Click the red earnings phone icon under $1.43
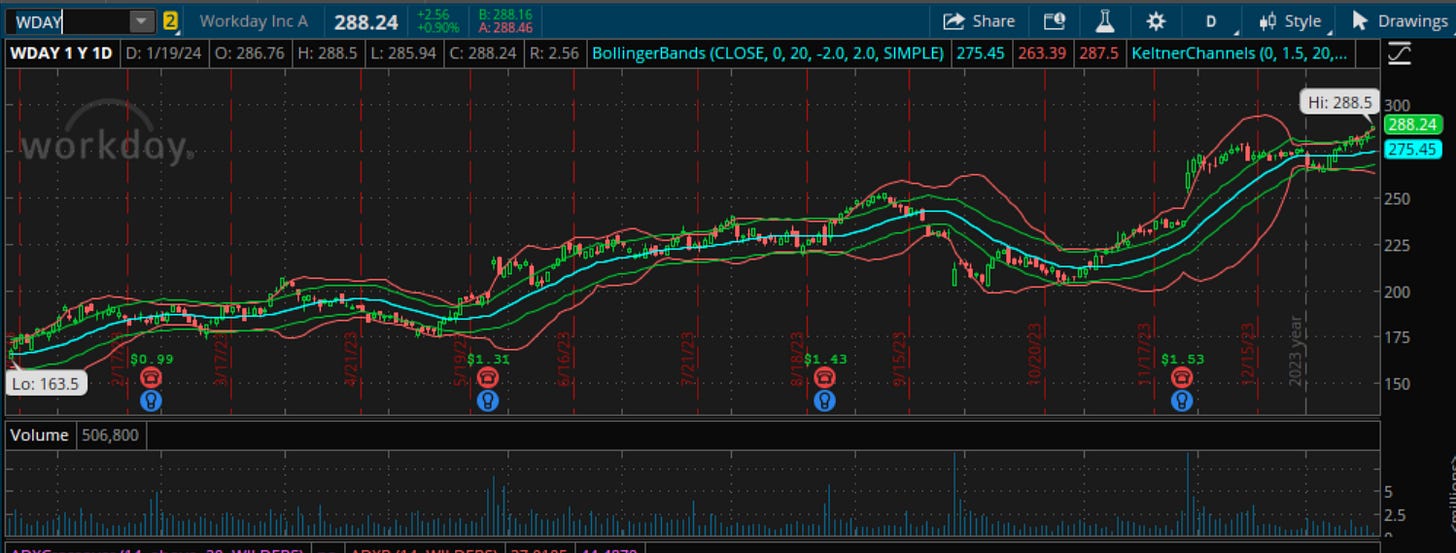 click(x=824, y=377)
